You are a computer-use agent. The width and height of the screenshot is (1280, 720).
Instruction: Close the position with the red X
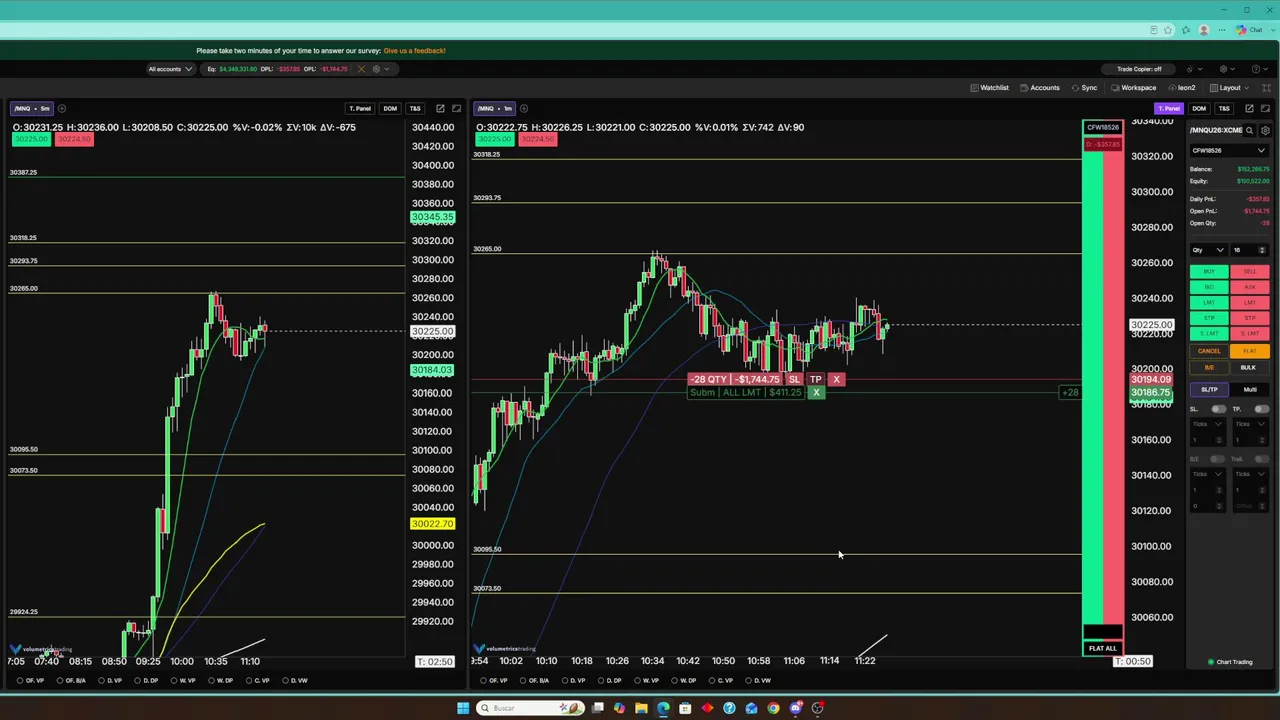(837, 380)
